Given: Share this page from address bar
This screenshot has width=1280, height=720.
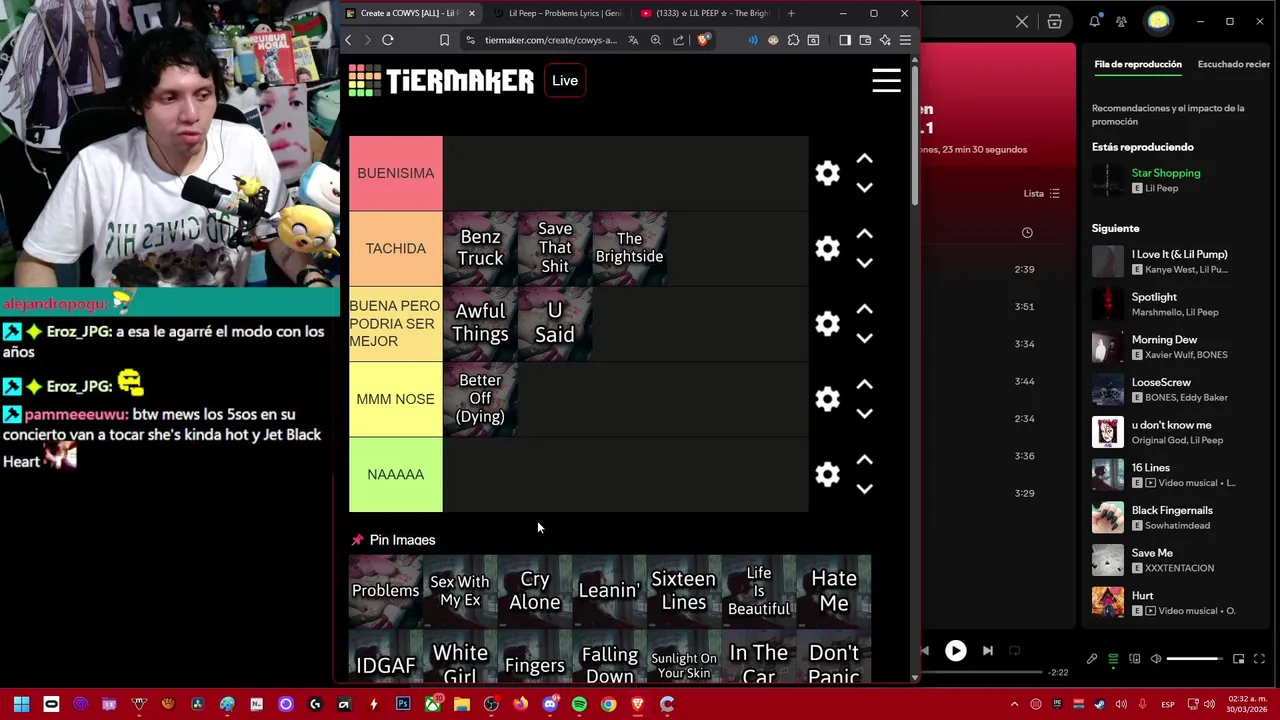Looking at the screenshot, I should [x=679, y=40].
